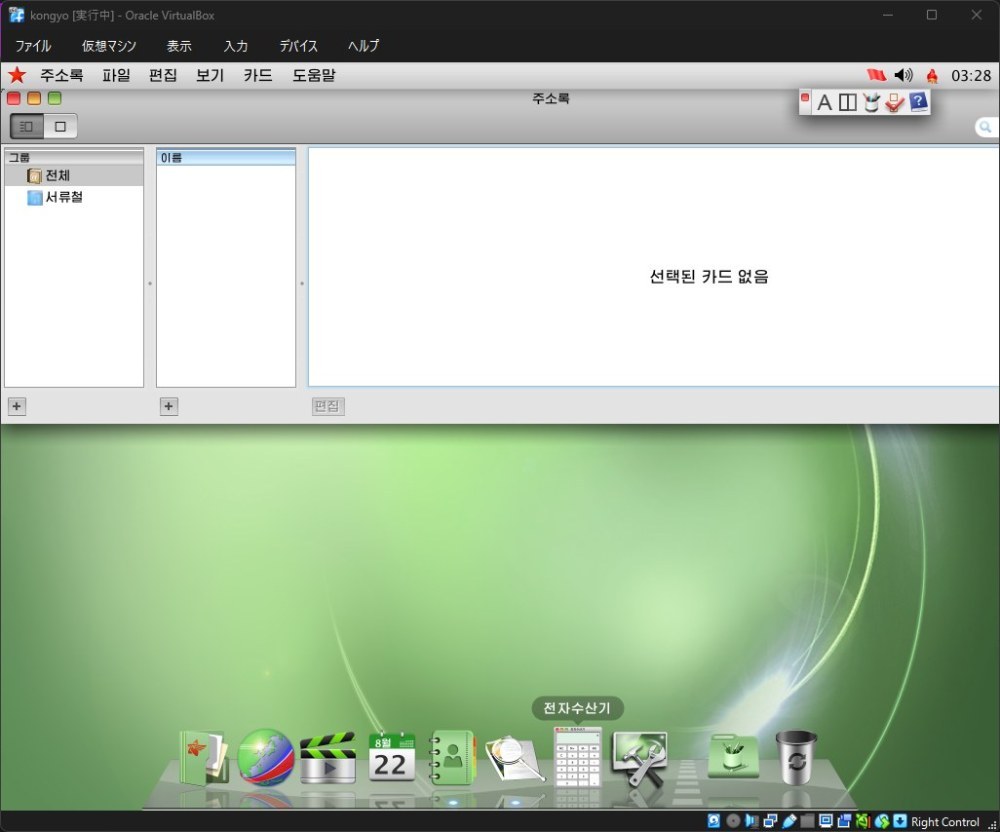Image resolution: width=1000 pixels, height=832 pixels.
Task: Click the red flame tray icon
Action: [x=932, y=76]
